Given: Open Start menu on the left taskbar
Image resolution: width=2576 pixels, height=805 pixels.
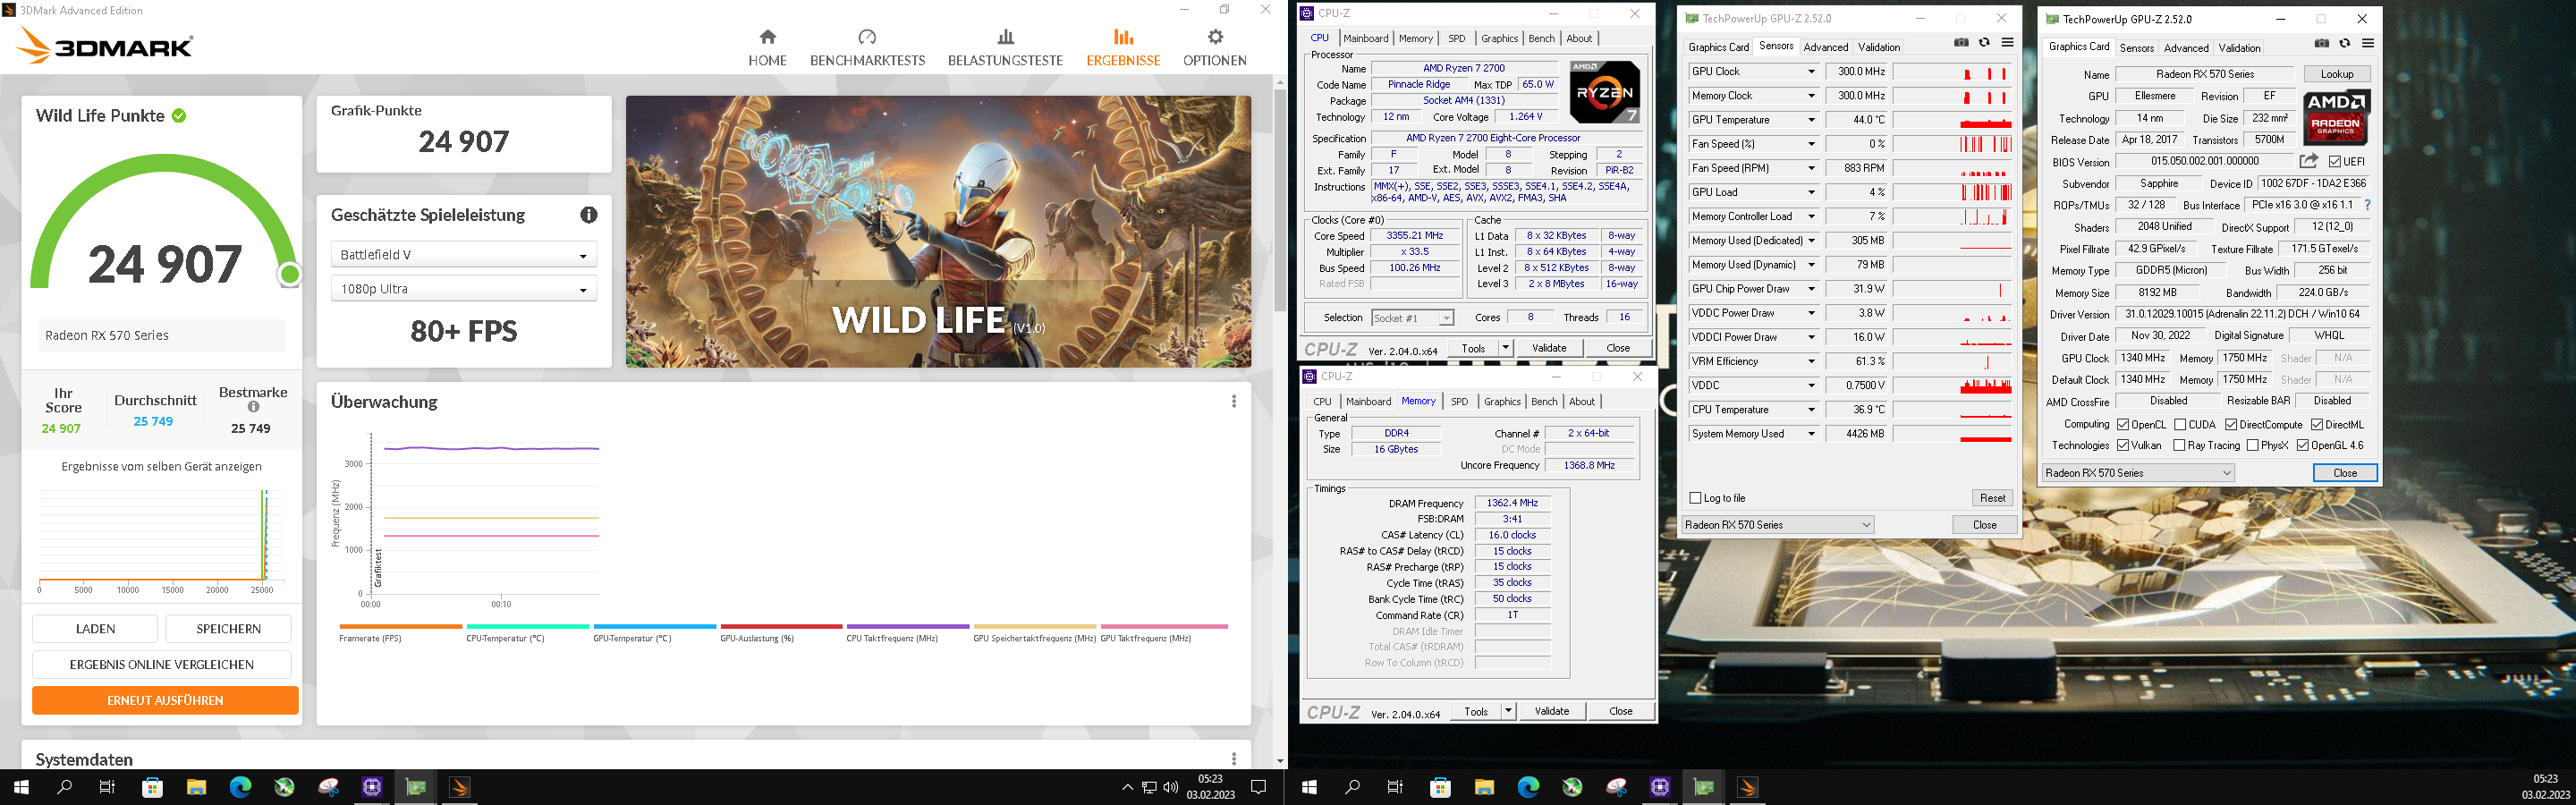Looking at the screenshot, I should (x=22, y=787).
